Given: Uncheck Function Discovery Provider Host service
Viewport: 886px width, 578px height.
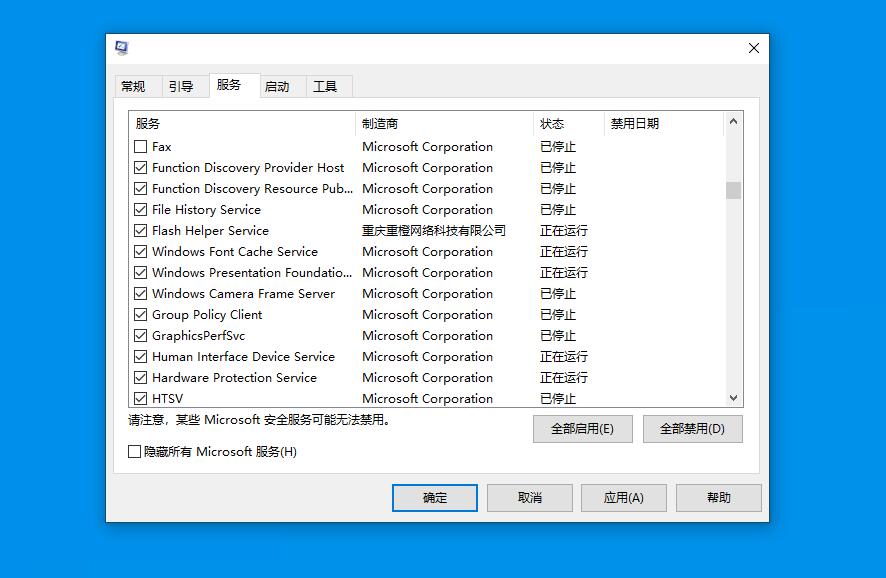Looking at the screenshot, I should tap(141, 168).
